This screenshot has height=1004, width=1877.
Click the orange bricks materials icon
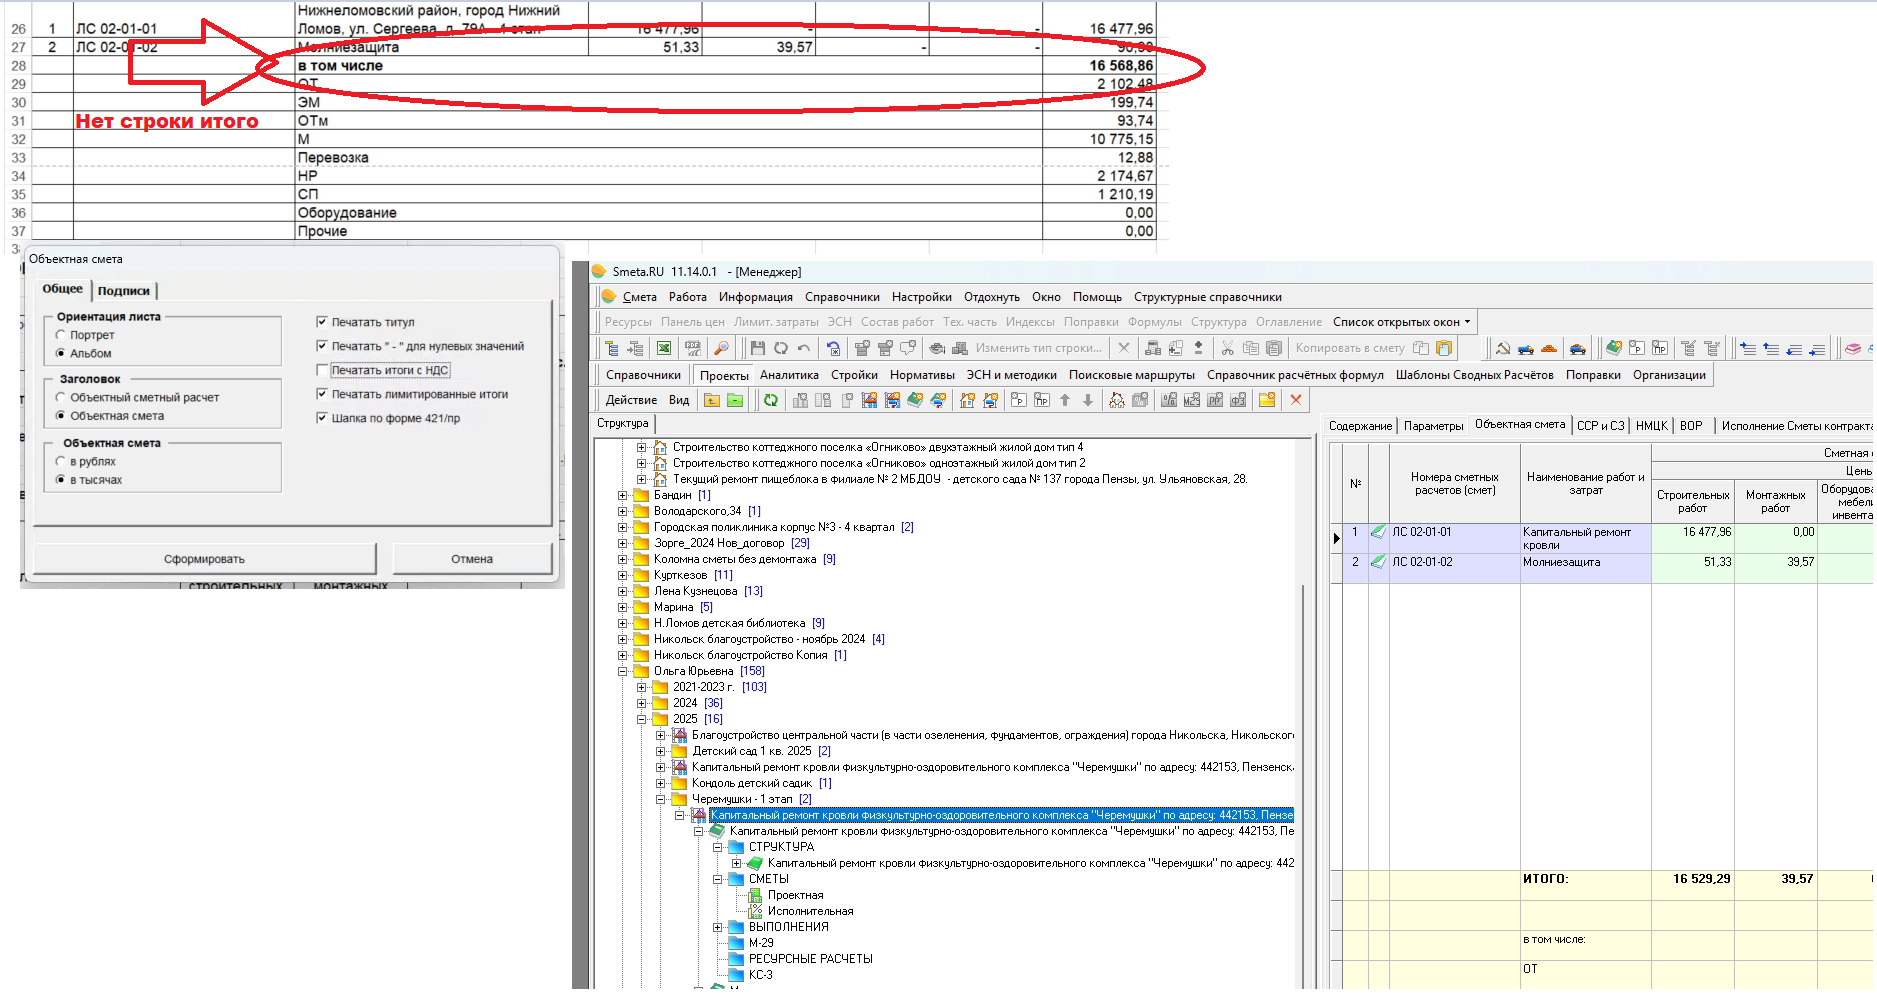pos(1549,348)
